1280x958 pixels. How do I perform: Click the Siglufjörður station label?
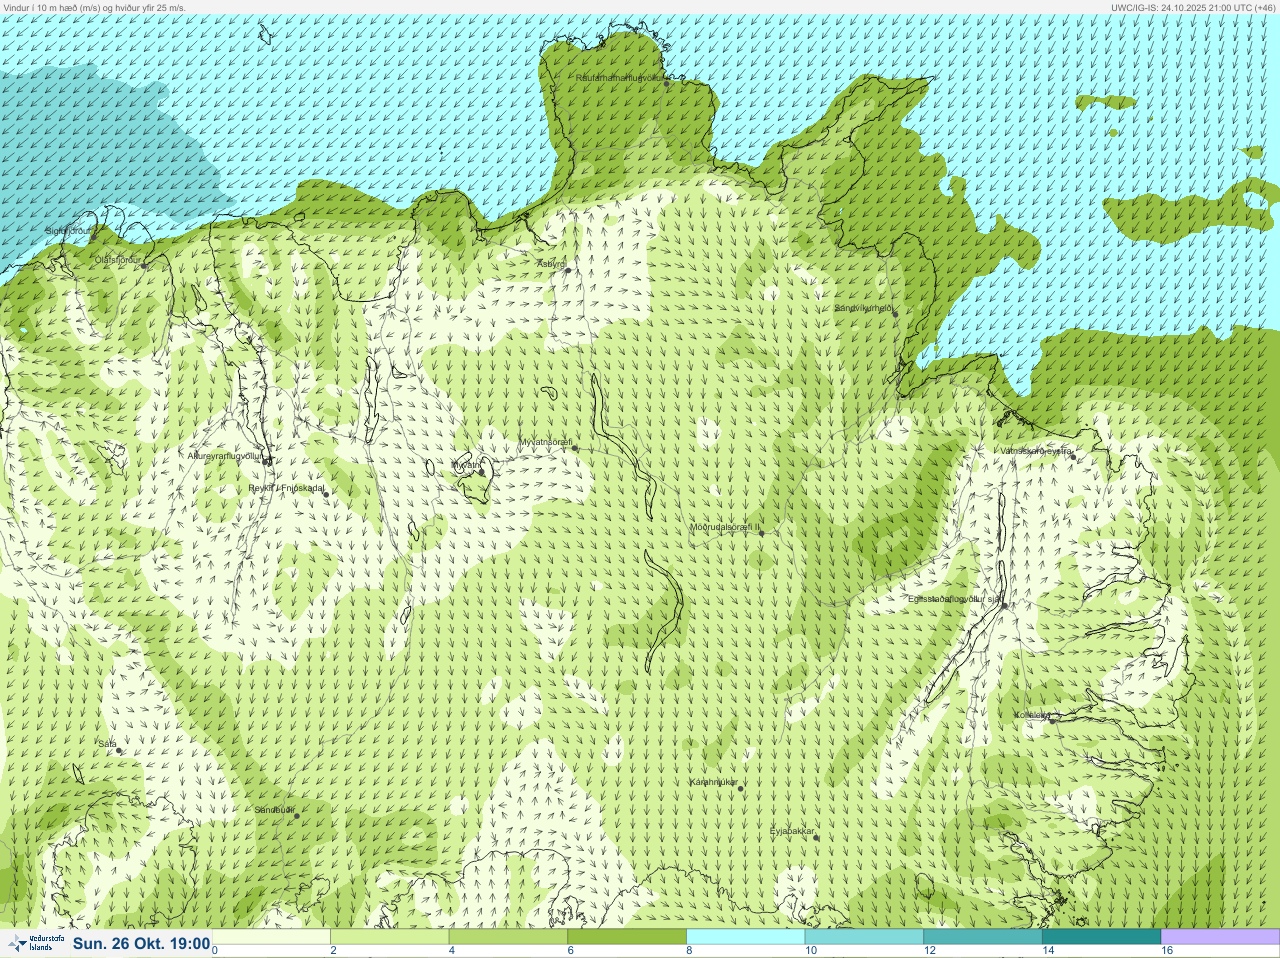(x=68, y=231)
